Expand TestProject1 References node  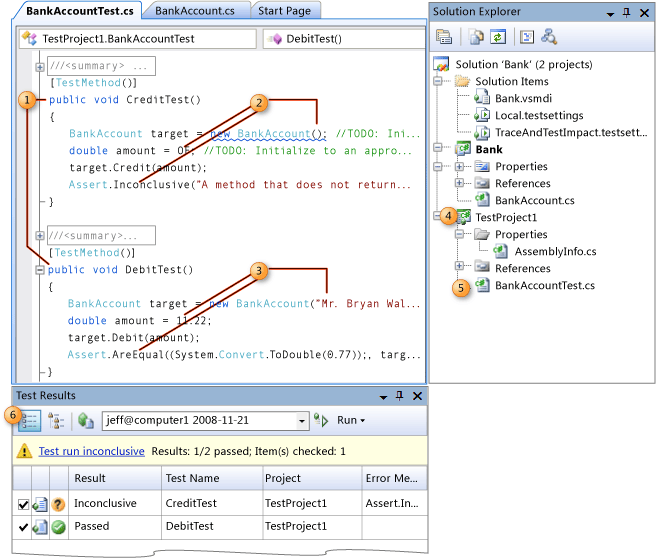(459, 266)
